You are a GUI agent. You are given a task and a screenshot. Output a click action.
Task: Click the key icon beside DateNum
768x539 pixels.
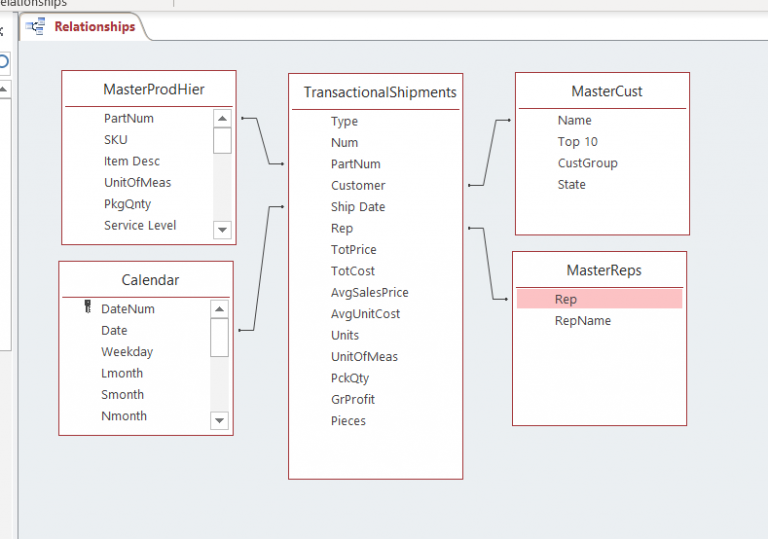(x=88, y=309)
